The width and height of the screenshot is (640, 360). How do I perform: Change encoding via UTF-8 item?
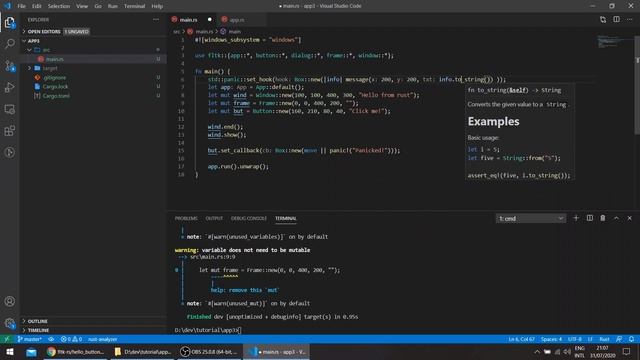coord(575,339)
